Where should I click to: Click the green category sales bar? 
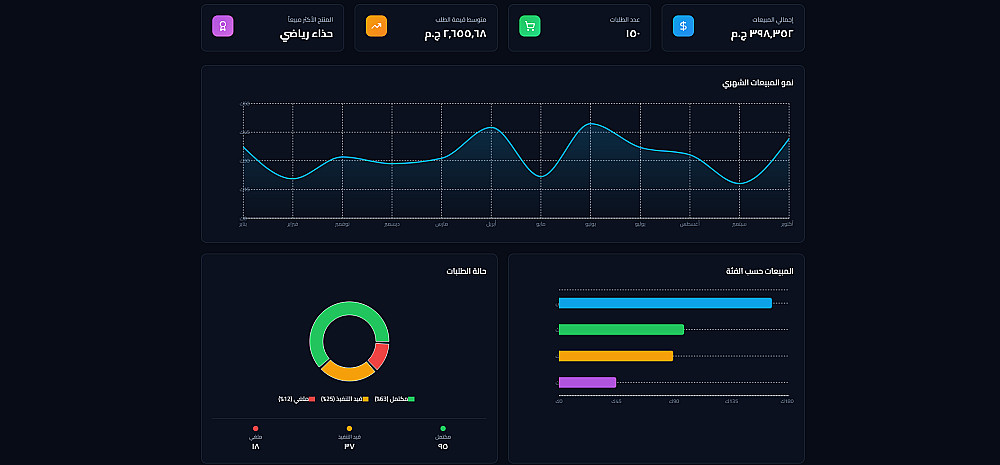pyautogui.click(x=621, y=330)
